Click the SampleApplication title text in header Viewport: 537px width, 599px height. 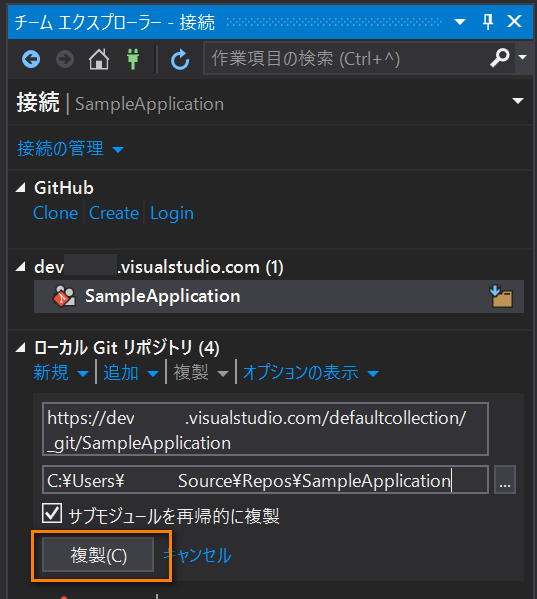(x=149, y=104)
